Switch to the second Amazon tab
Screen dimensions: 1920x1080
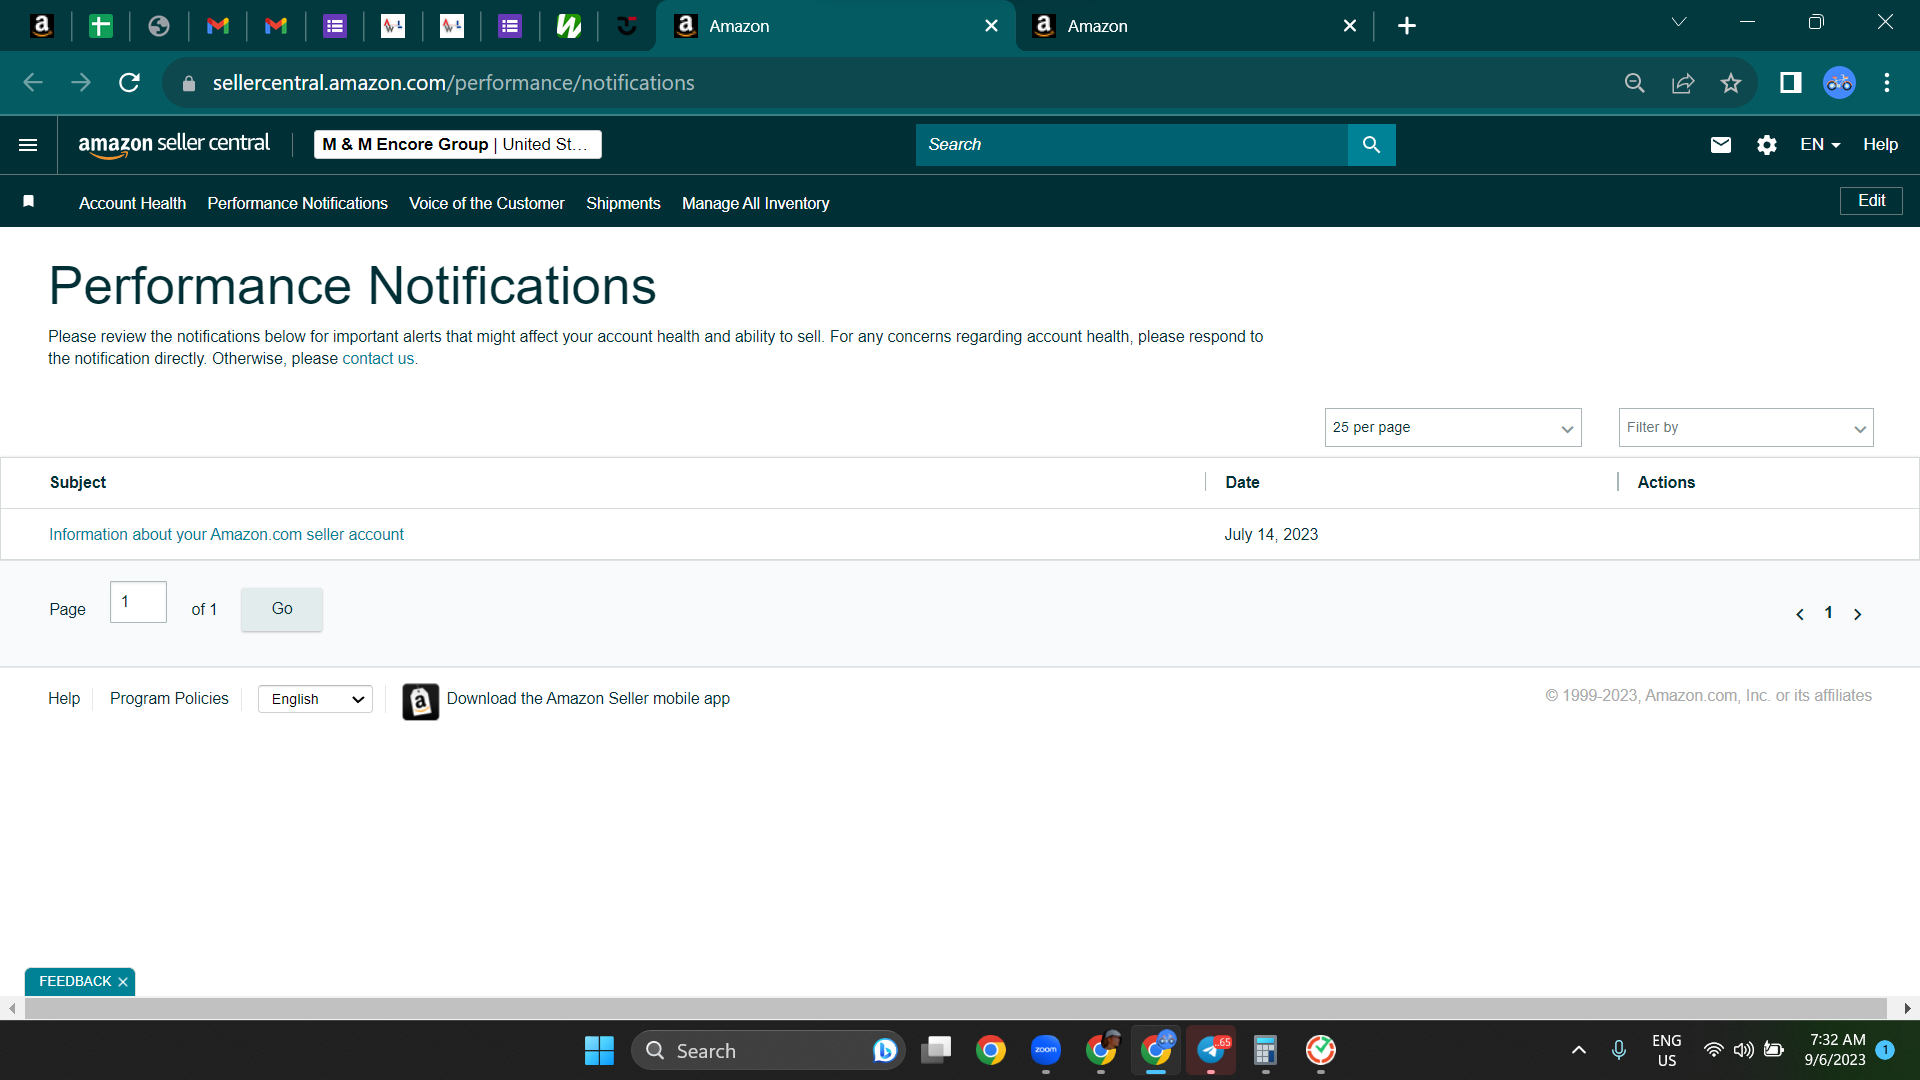1195,26
